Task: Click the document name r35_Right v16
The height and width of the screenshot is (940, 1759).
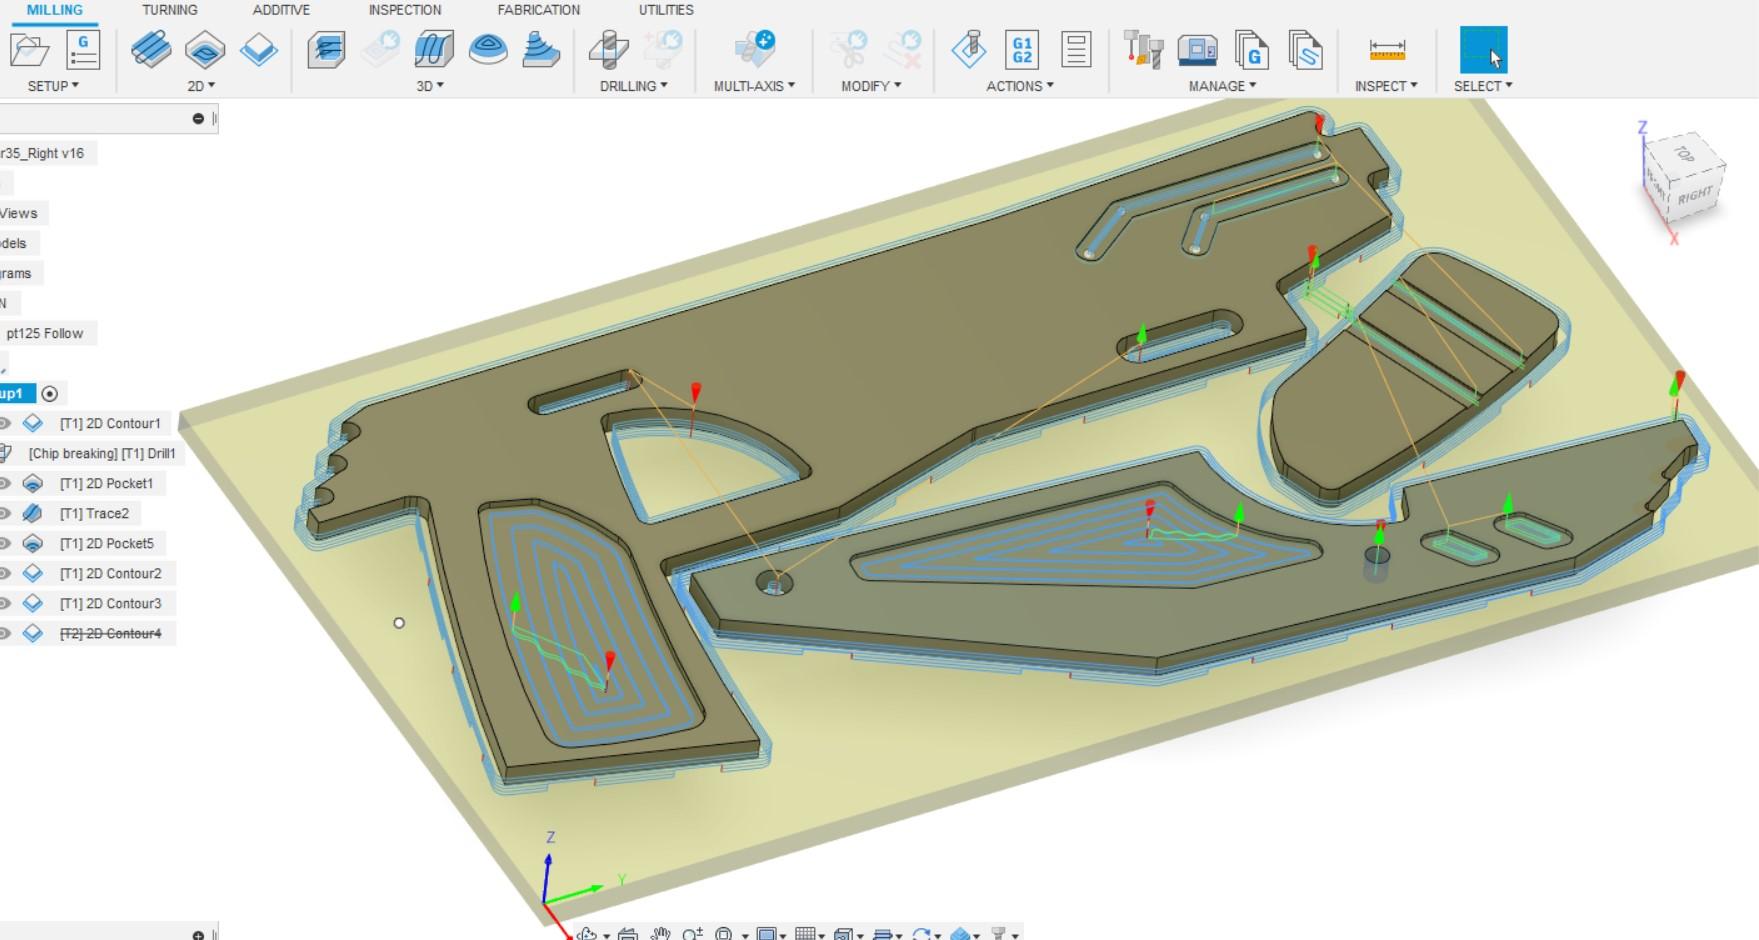Action: (x=42, y=153)
